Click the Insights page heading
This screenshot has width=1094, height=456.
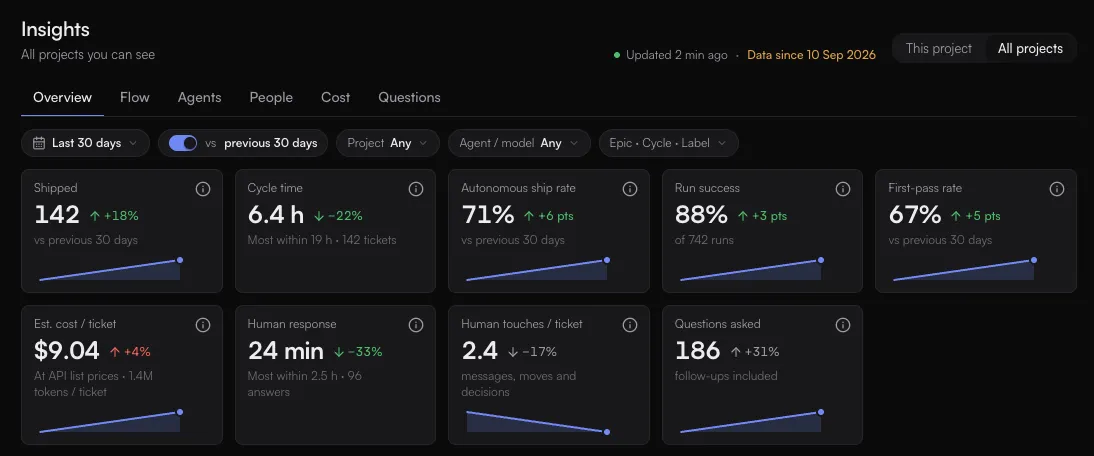[55, 30]
